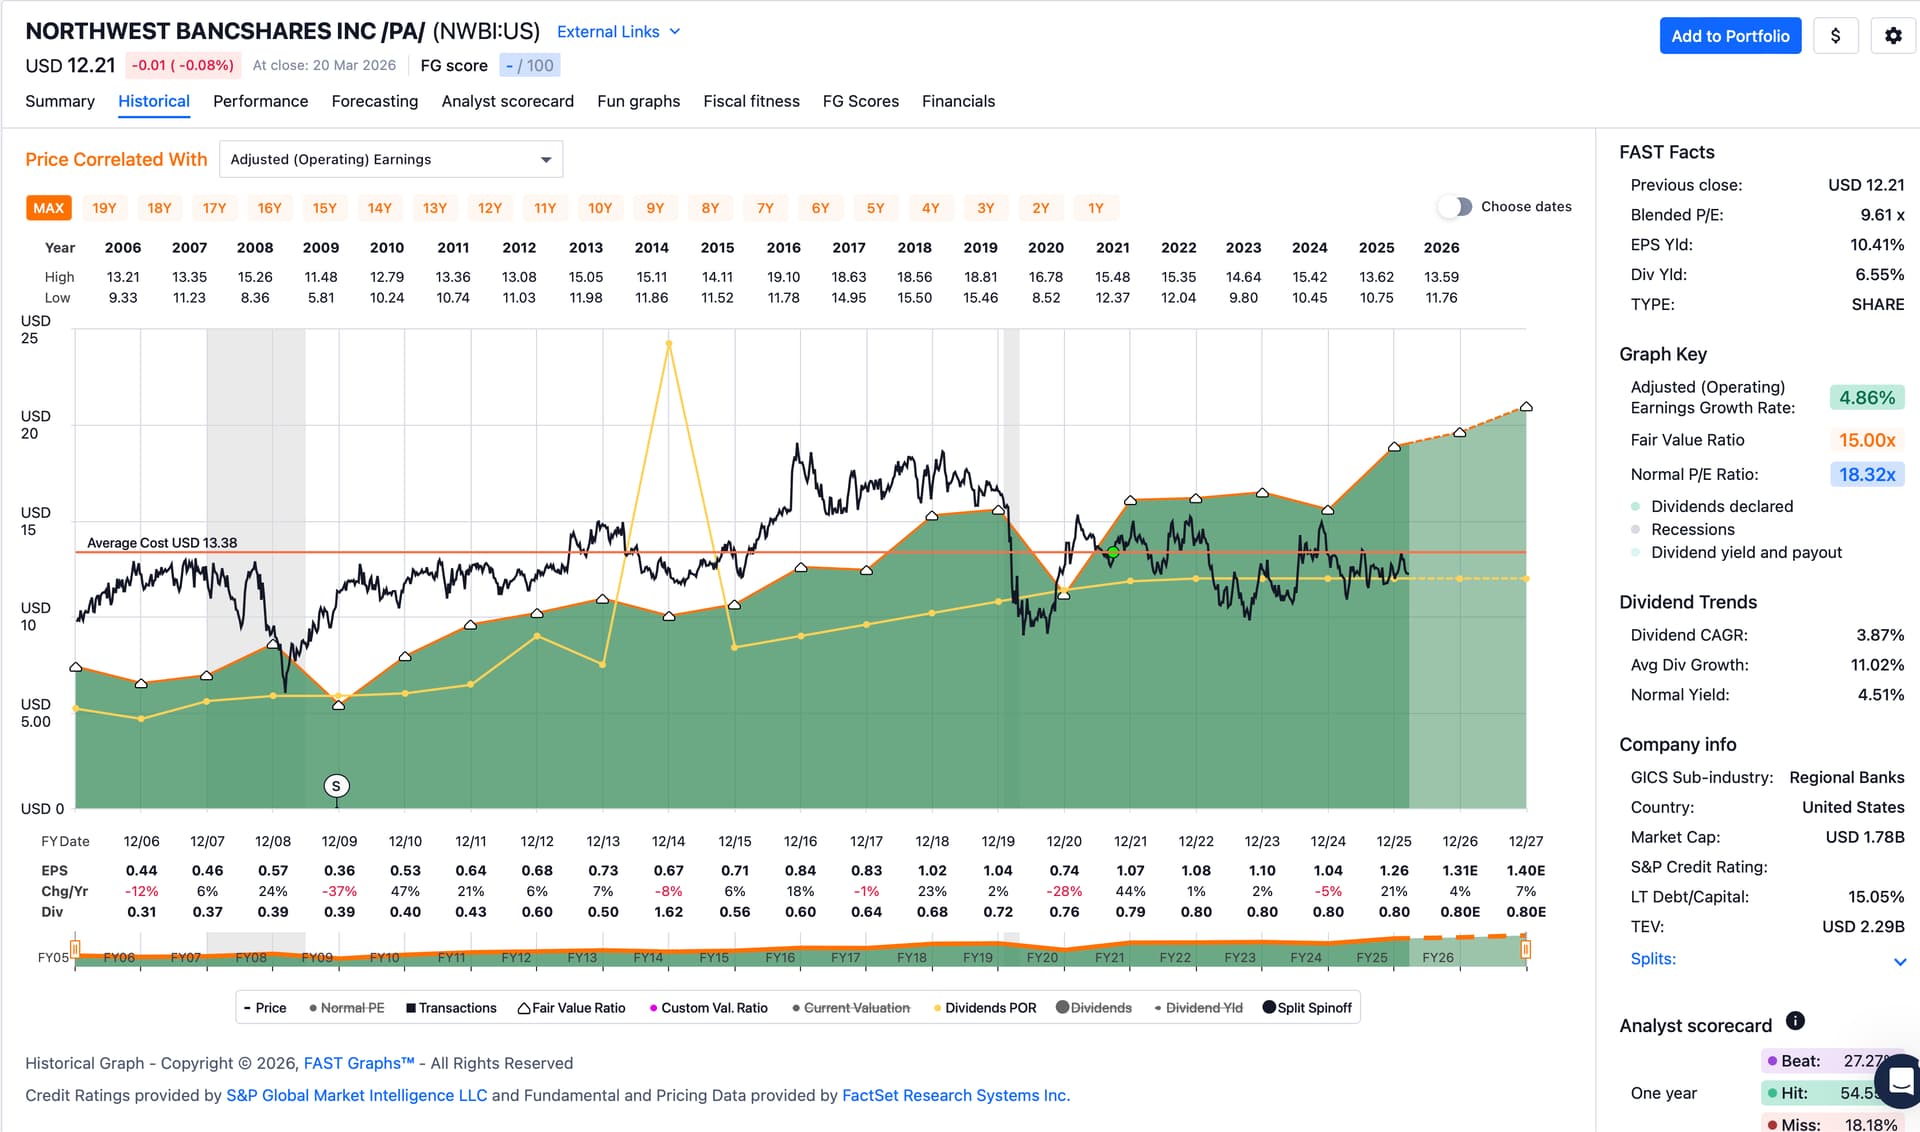
Task: Toggle the Choose dates switch
Action: 1455,207
